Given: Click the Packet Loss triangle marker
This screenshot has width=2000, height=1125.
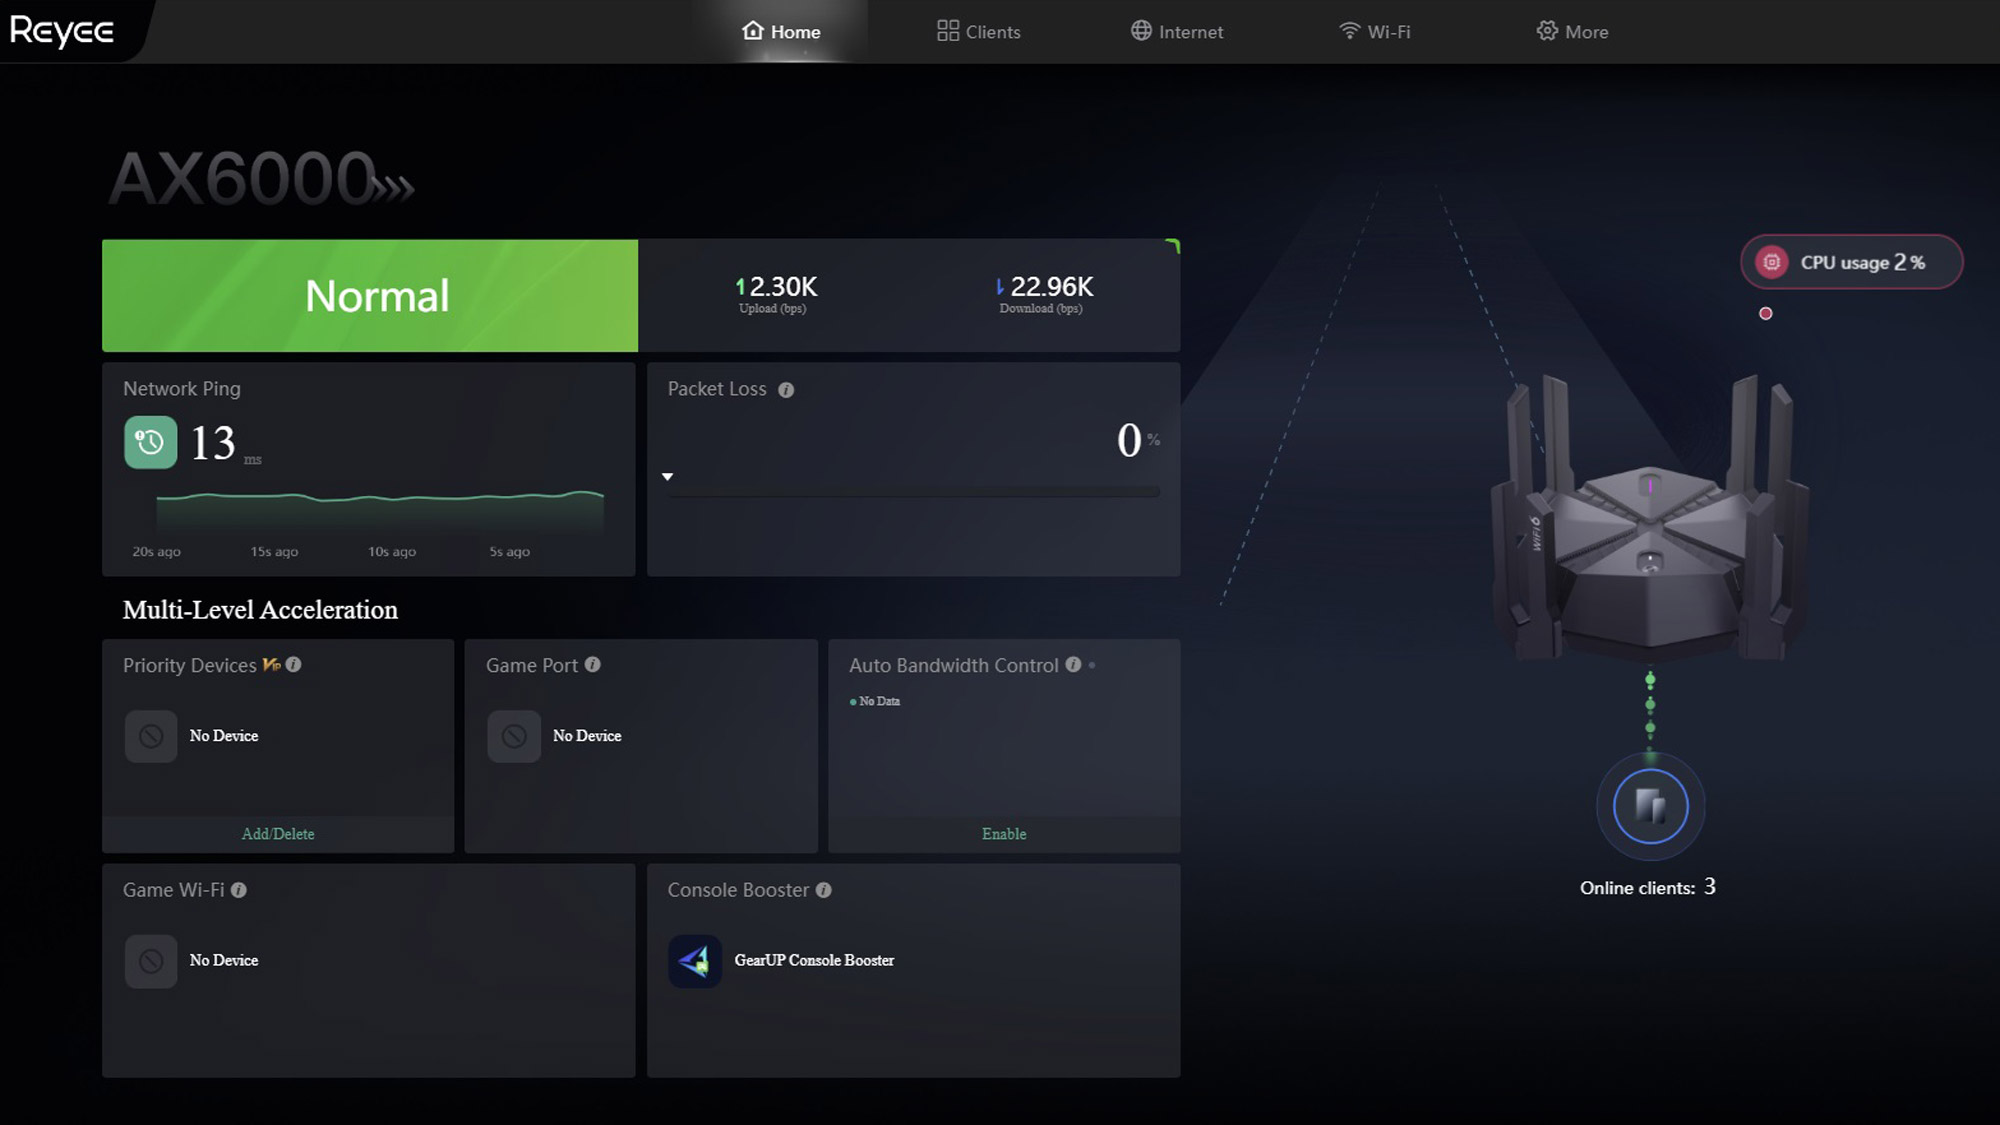Looking at the screenshot, I should 667,476.
